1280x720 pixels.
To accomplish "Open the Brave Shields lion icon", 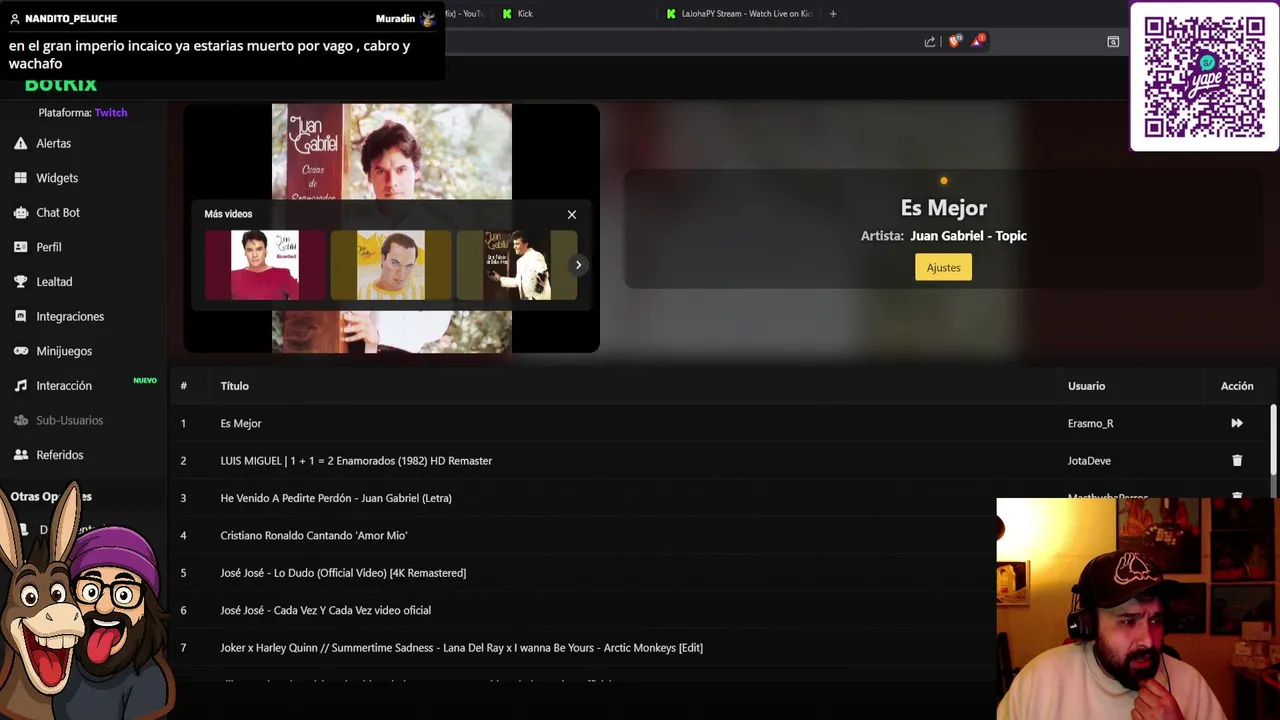I will (x=954, y=41).
